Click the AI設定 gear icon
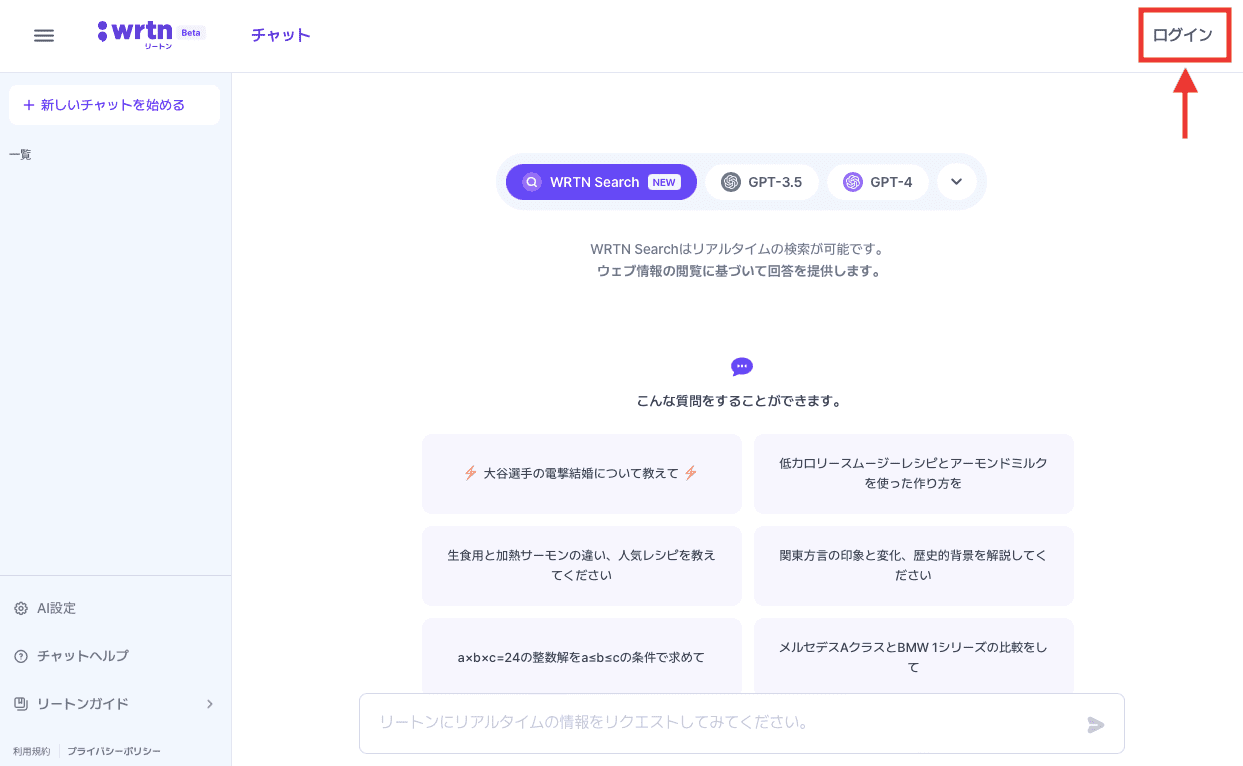 [x=21, y=608]
